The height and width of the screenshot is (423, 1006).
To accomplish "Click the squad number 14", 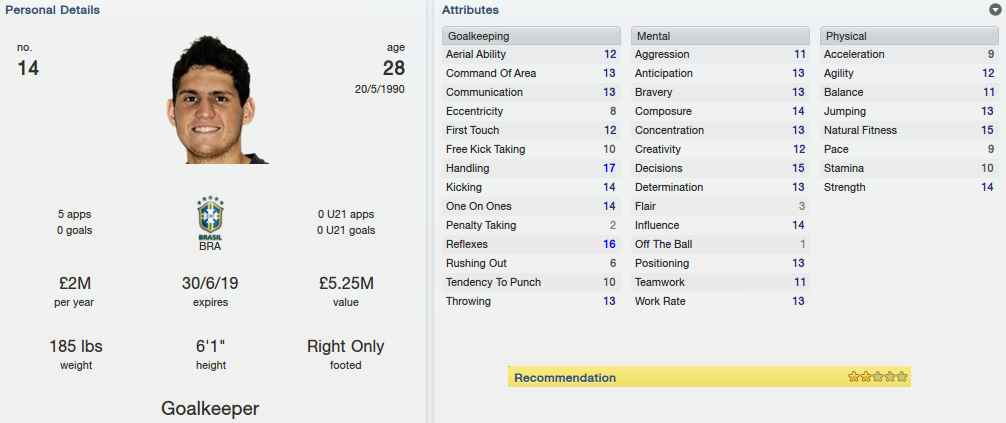I will (x=28, y=68).
